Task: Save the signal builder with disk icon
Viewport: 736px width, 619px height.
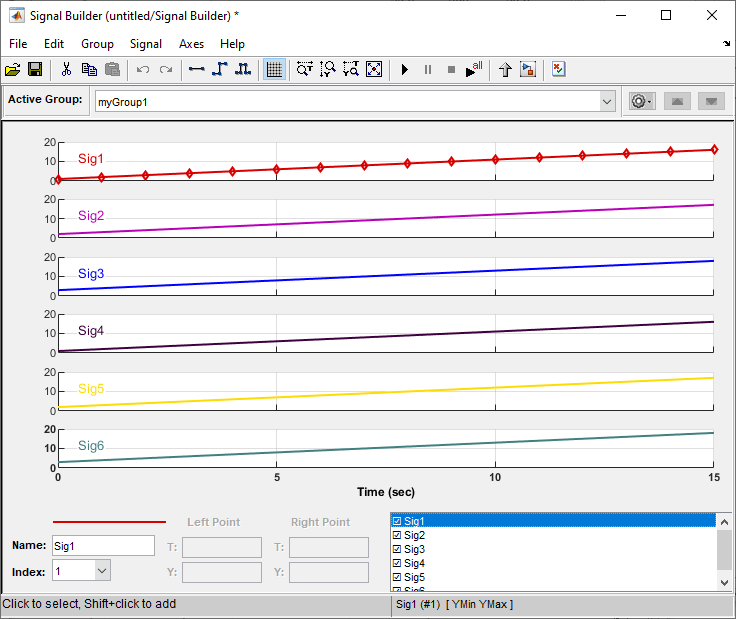Action: coord(35,70)
